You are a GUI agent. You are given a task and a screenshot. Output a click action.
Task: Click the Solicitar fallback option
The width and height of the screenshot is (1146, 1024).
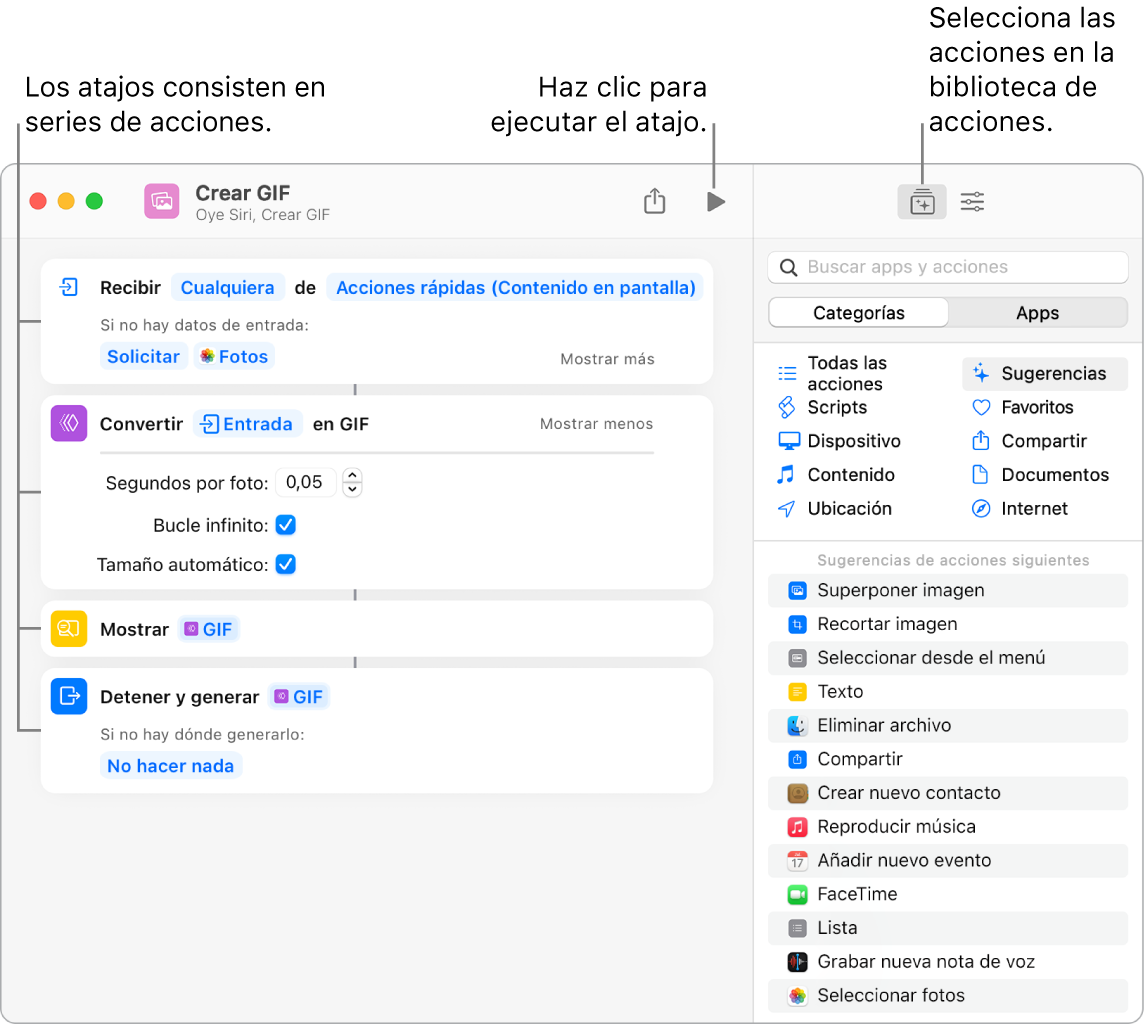(x=143, y=356)
